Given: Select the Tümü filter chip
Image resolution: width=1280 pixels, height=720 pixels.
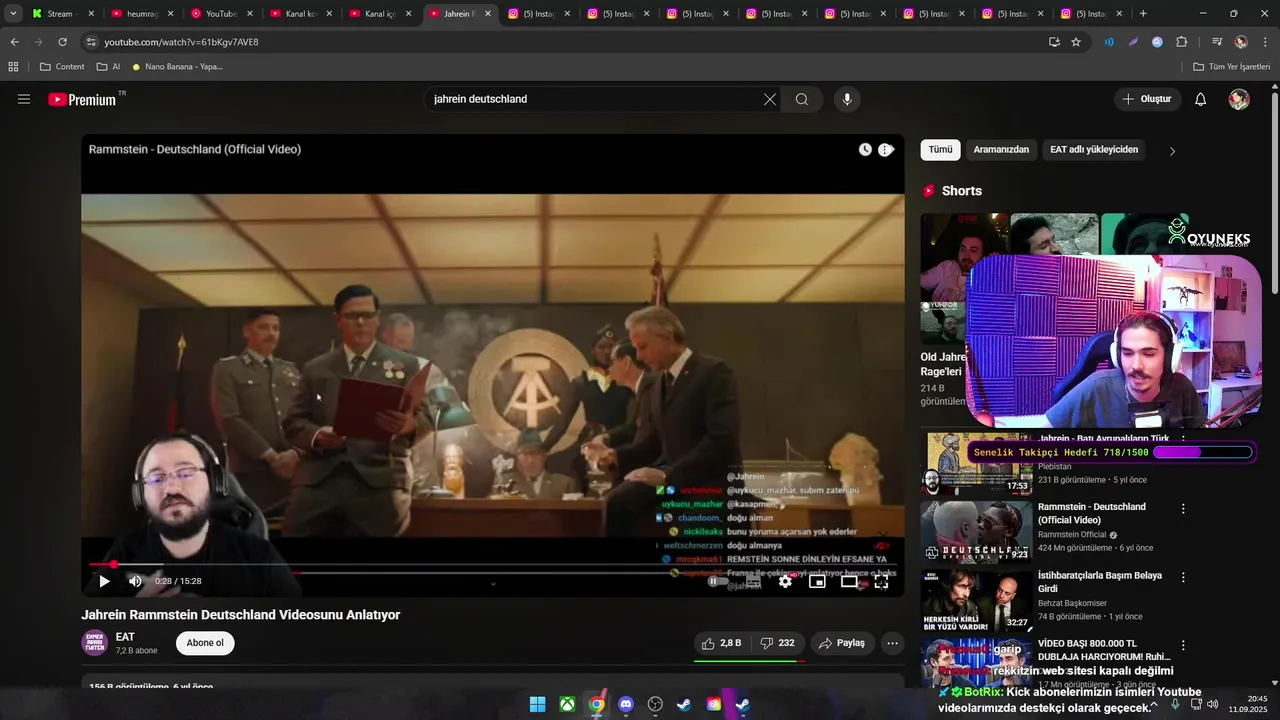Looking at the screenshot, I should click(940, 150).
